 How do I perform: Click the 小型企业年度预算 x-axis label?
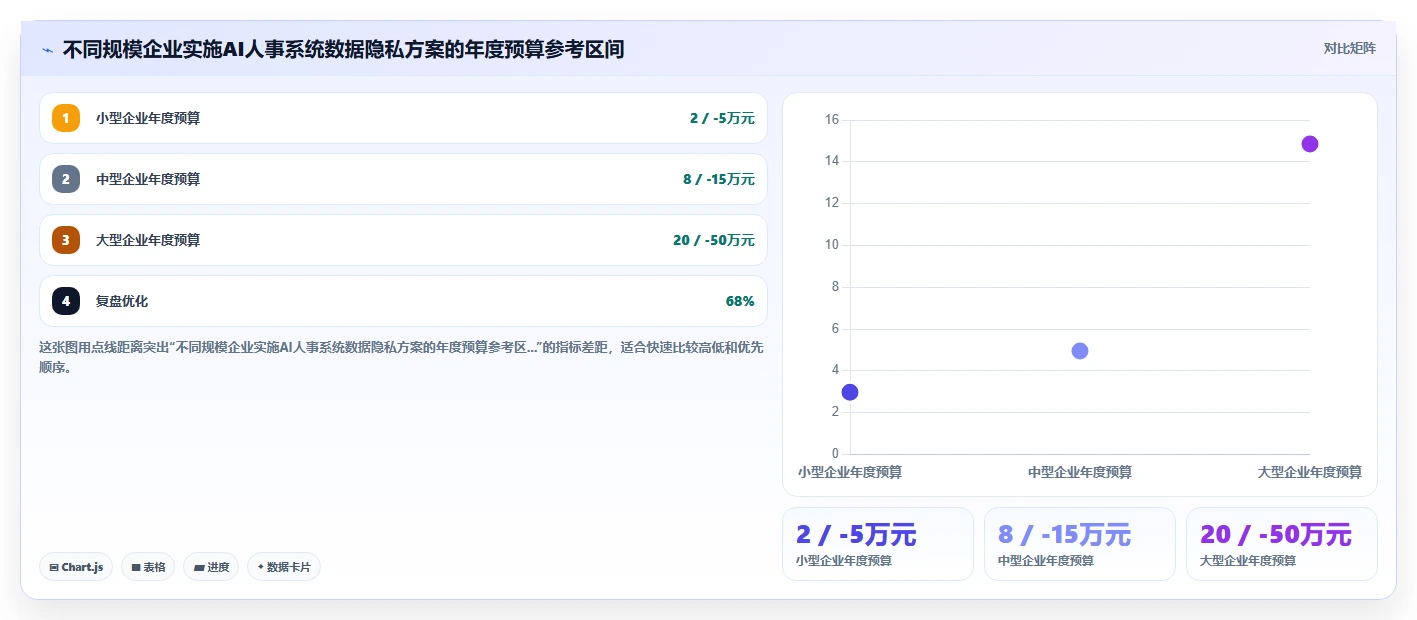(x=850, y=472)
